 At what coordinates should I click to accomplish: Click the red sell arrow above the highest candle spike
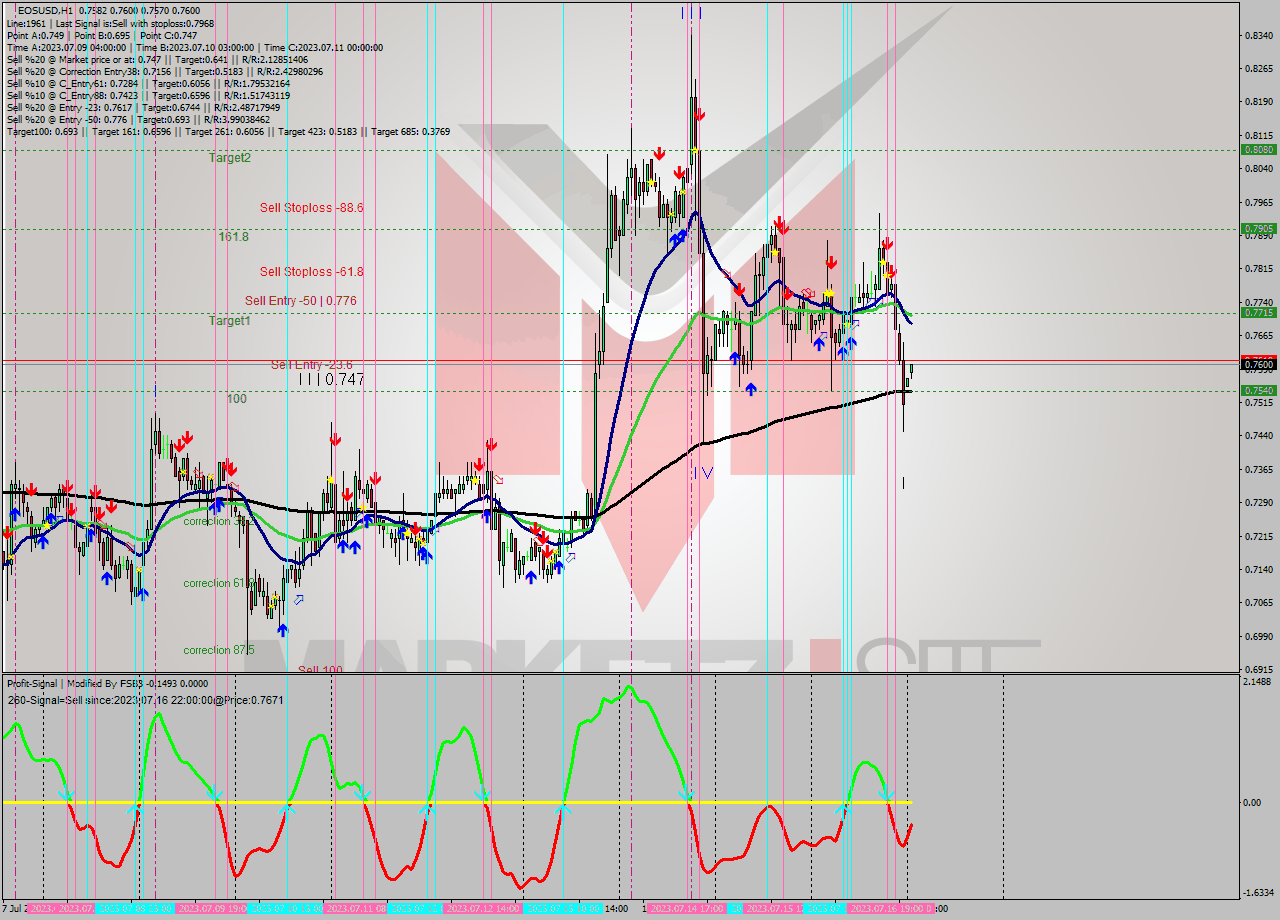[x=698, y=114]
